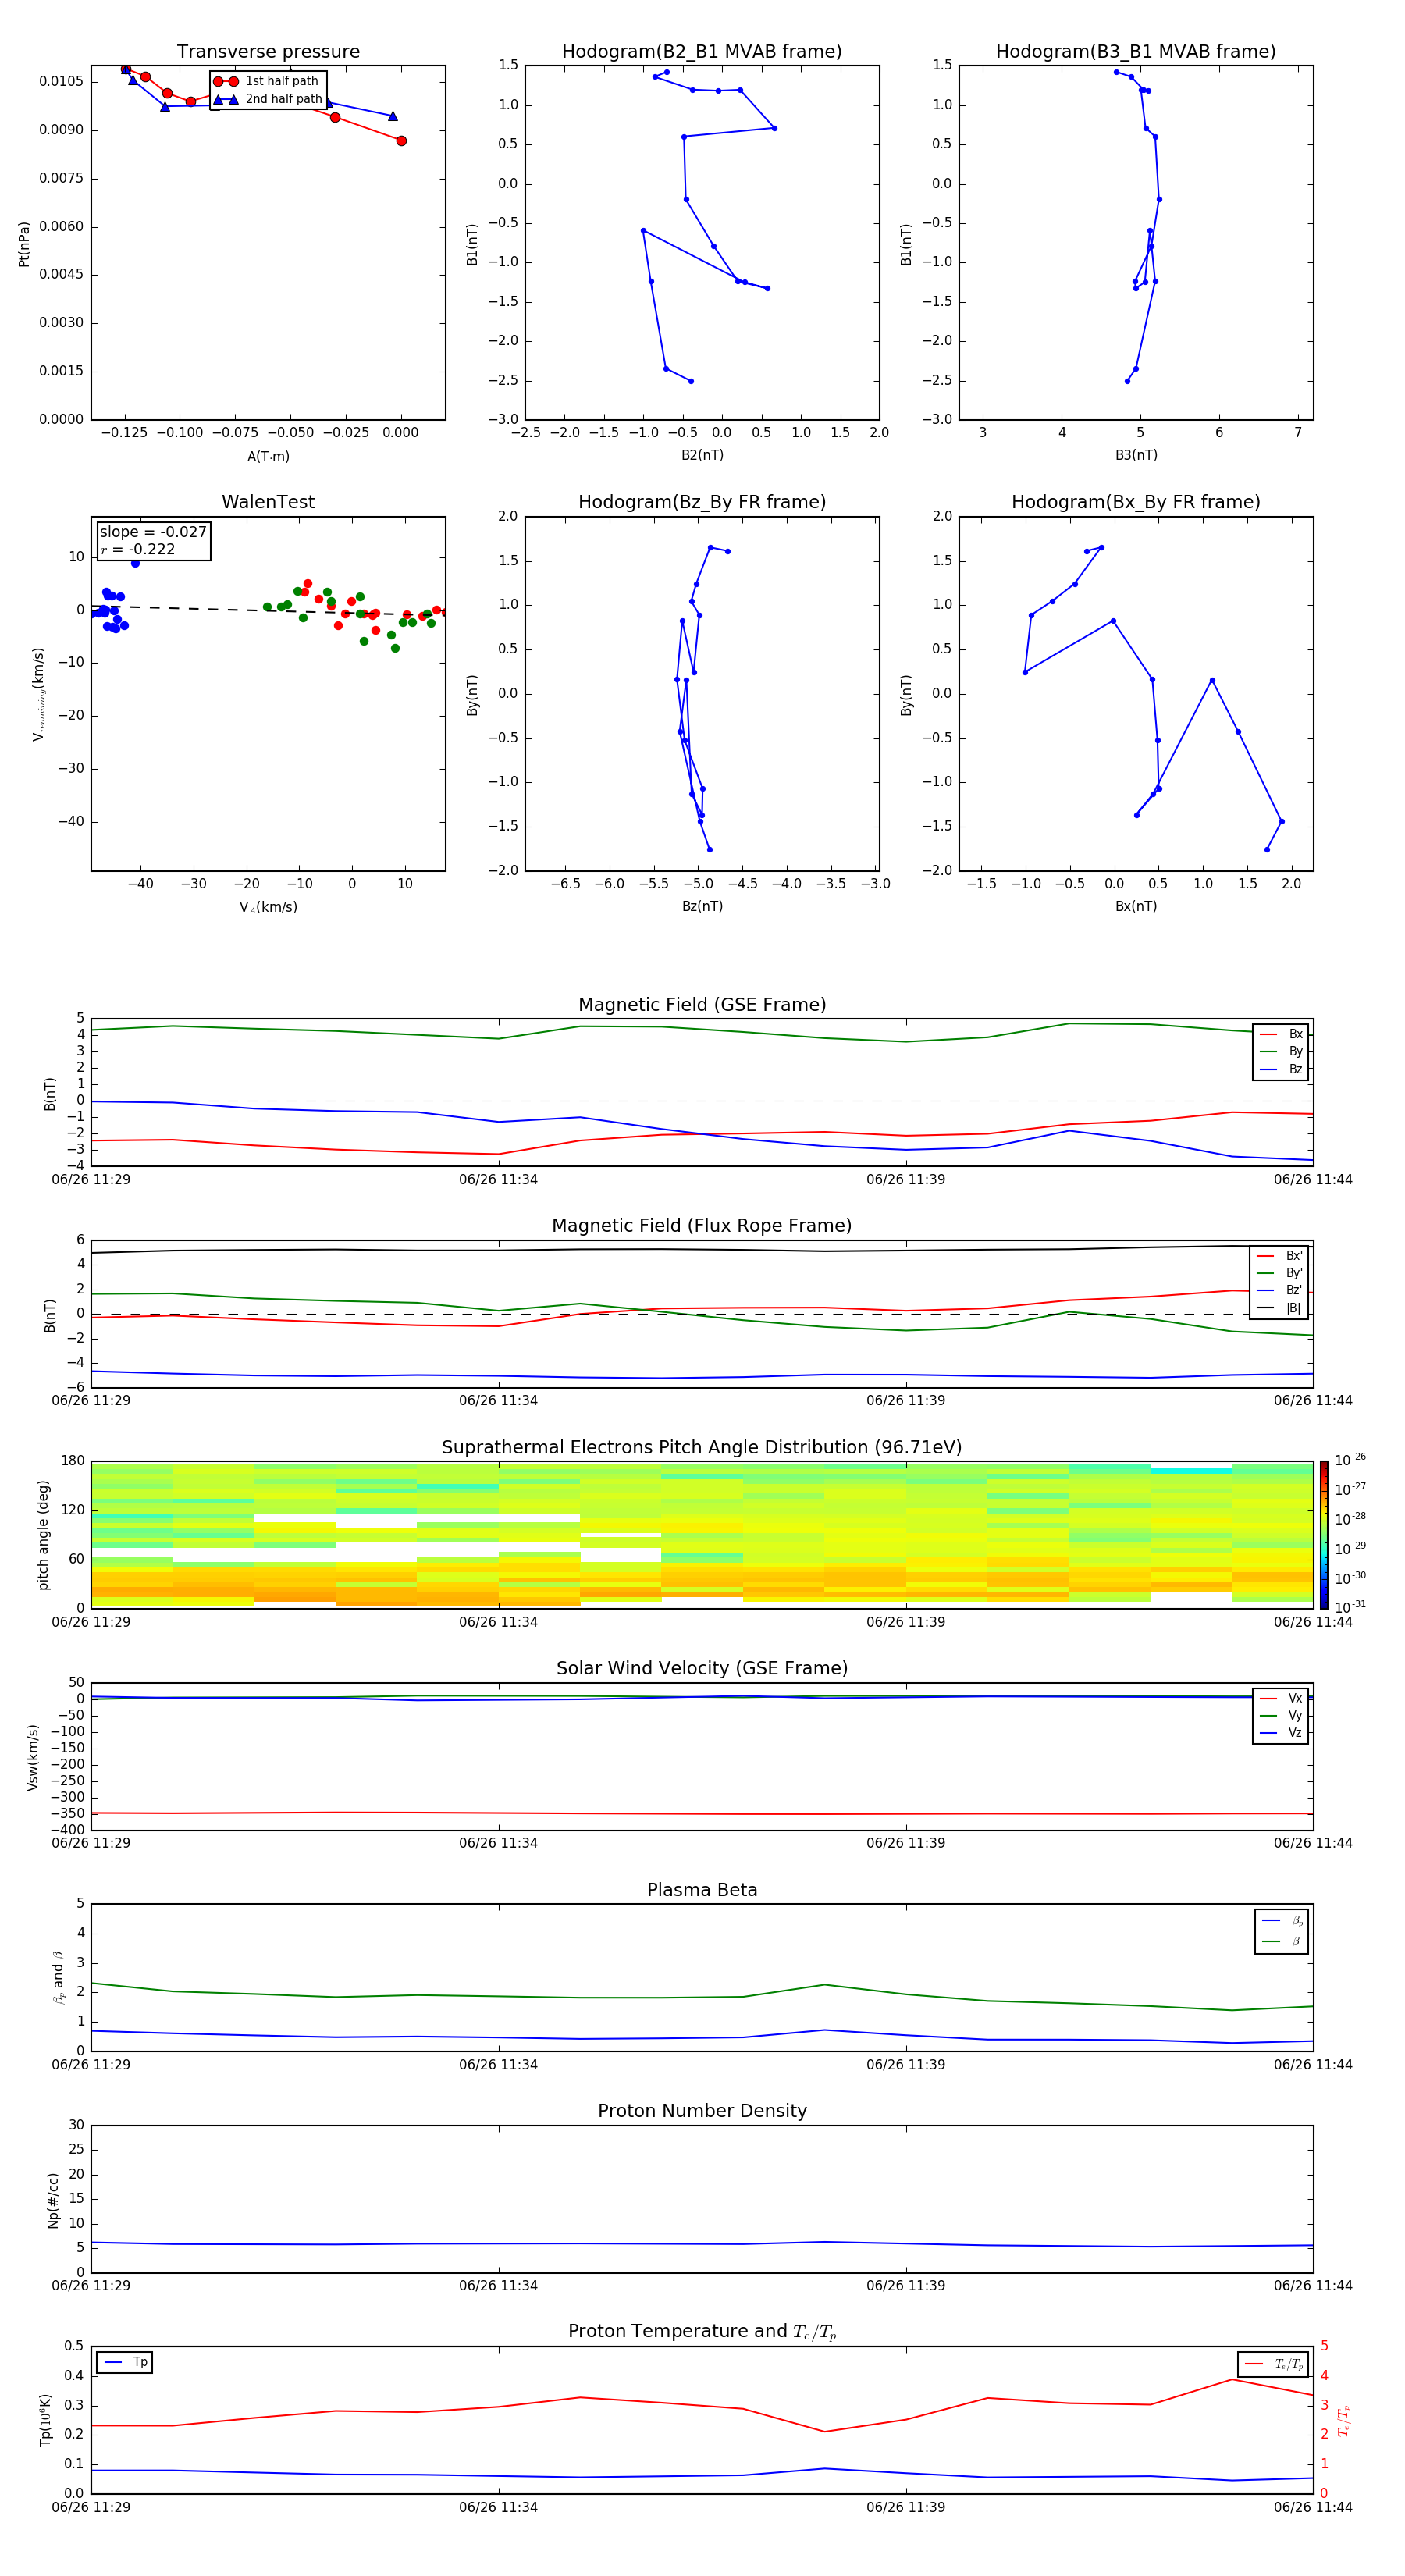Select the blue "Tp" legend entry
Screen dimensions: 1405x2576
[x=126, y=2362]
